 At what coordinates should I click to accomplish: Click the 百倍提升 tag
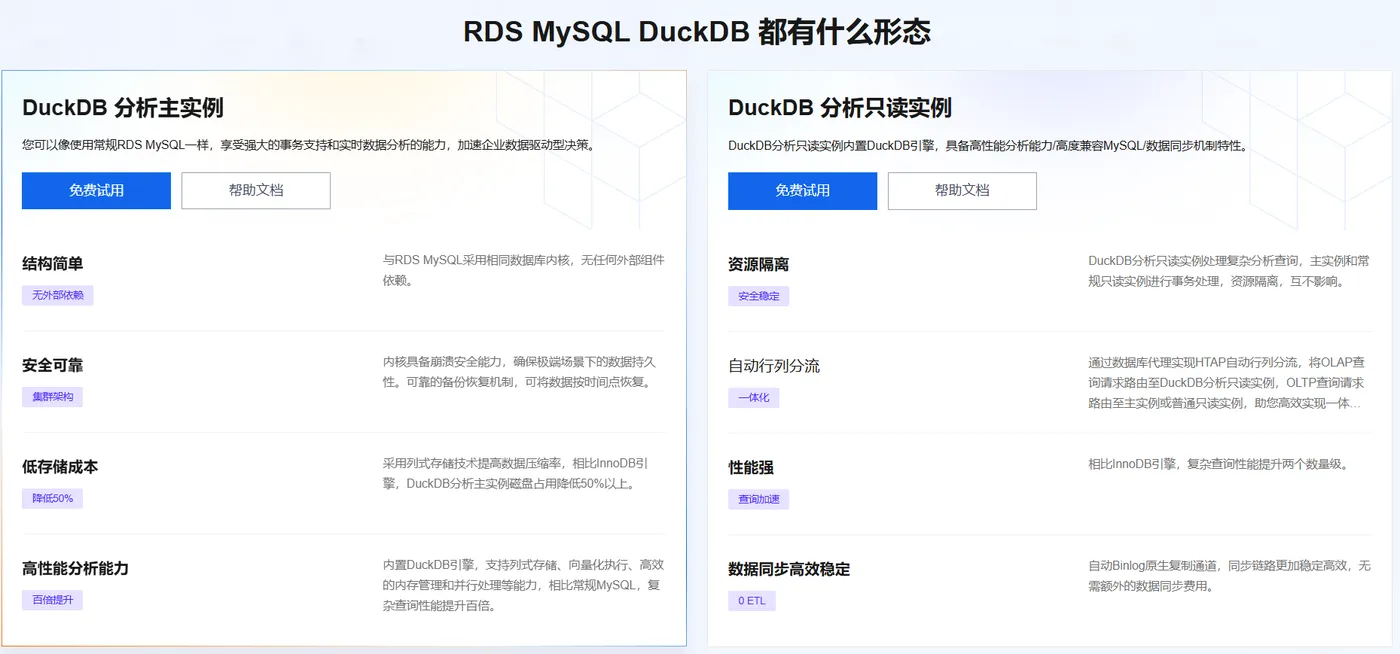coord(52,600)
